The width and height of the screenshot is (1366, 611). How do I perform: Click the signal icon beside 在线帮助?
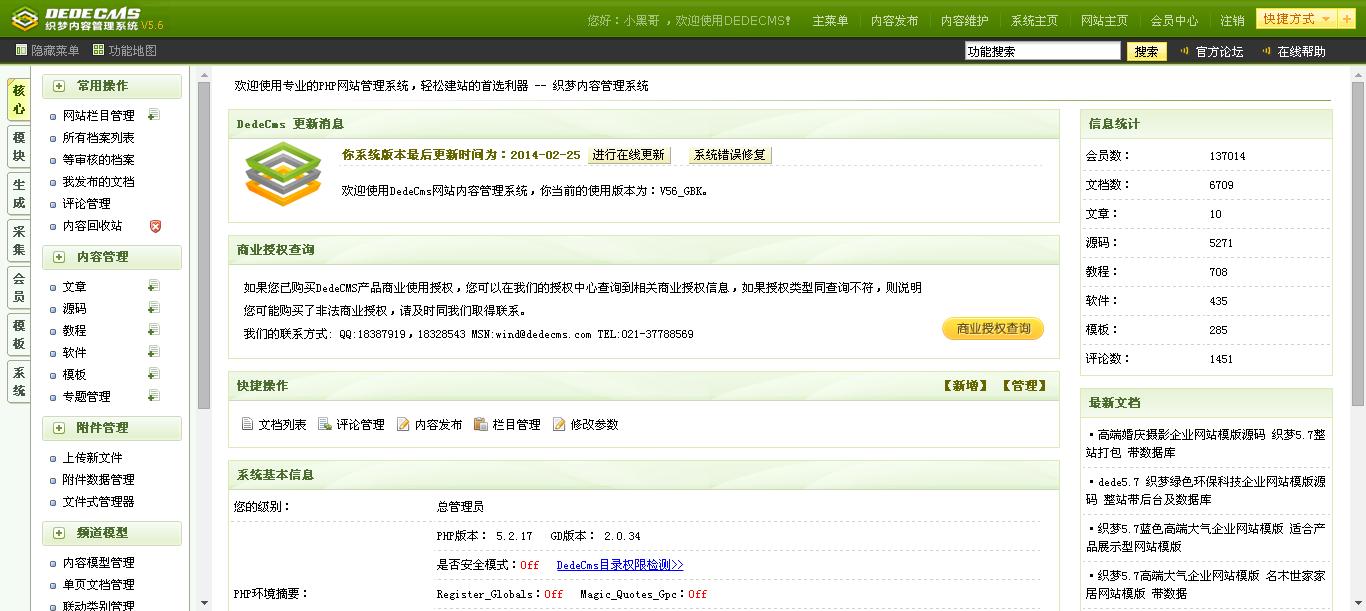[x=1266, y=51]
